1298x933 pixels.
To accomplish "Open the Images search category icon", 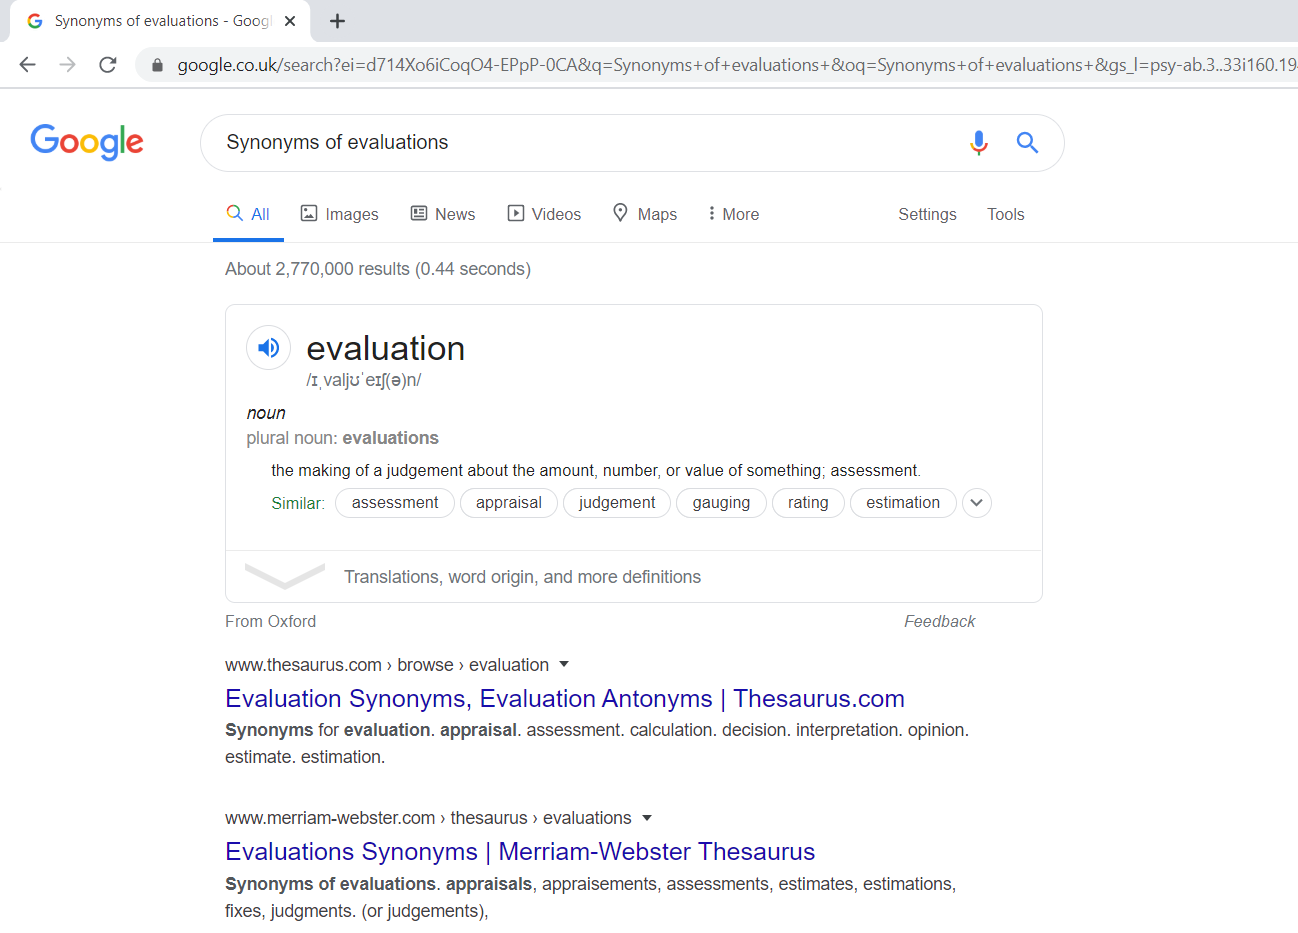I will [x=308, y=213].
